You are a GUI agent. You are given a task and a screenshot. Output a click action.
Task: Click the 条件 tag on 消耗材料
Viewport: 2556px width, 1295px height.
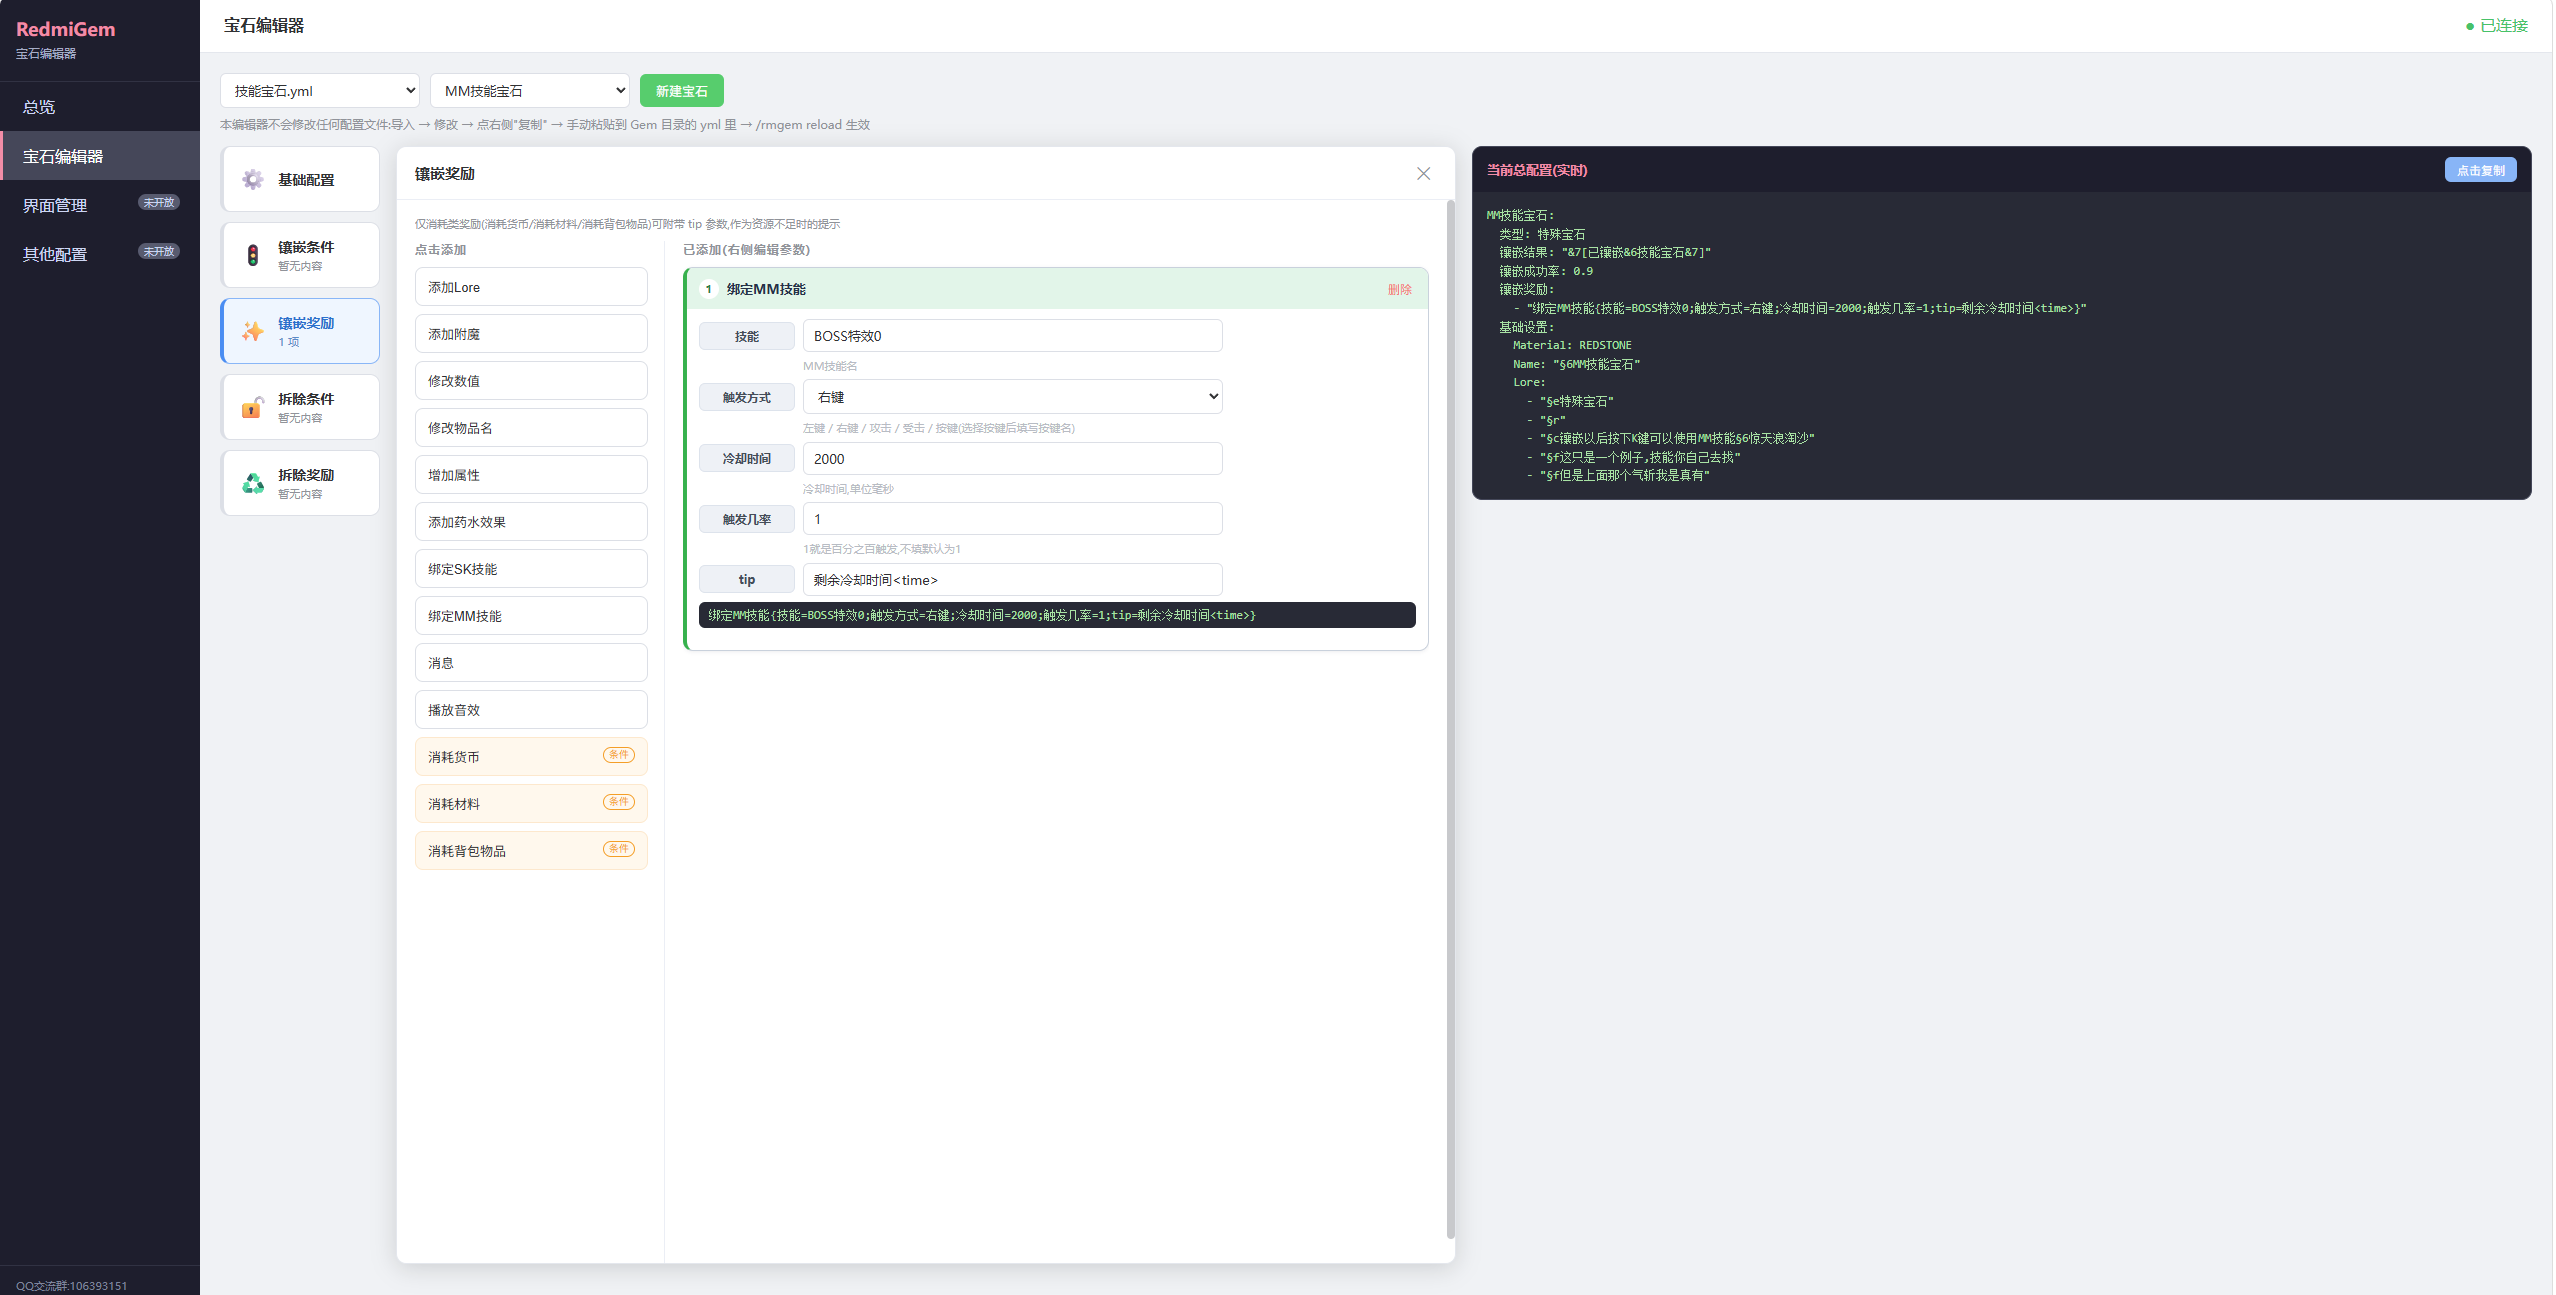pos(619,802)
